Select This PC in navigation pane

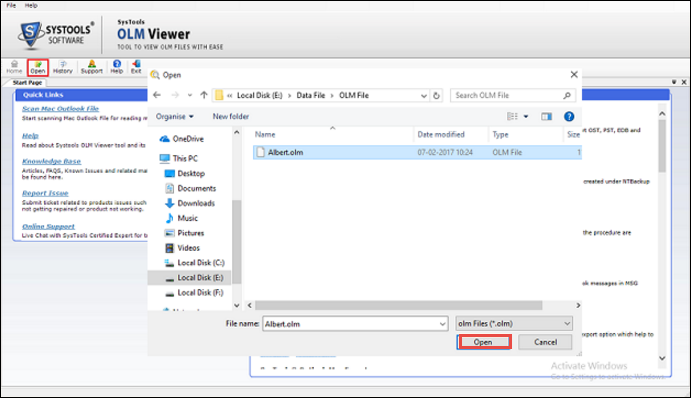coord(179,158)
